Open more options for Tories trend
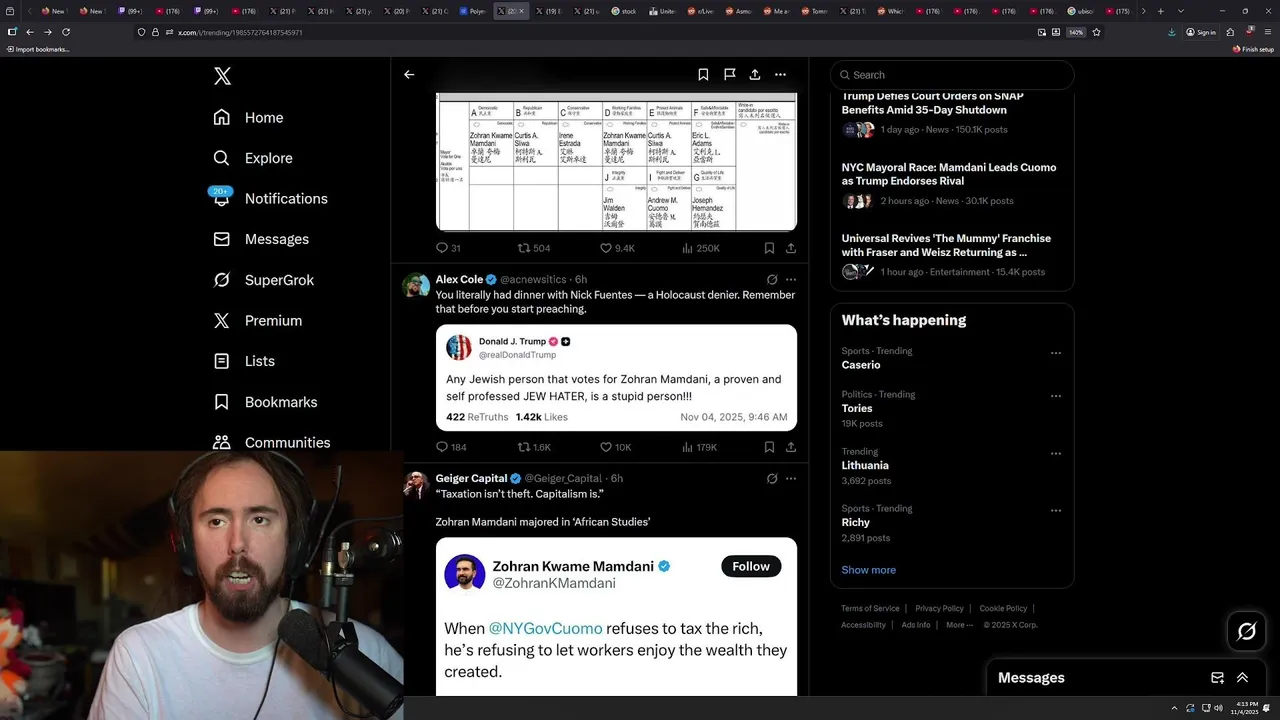 point(1055,396)
